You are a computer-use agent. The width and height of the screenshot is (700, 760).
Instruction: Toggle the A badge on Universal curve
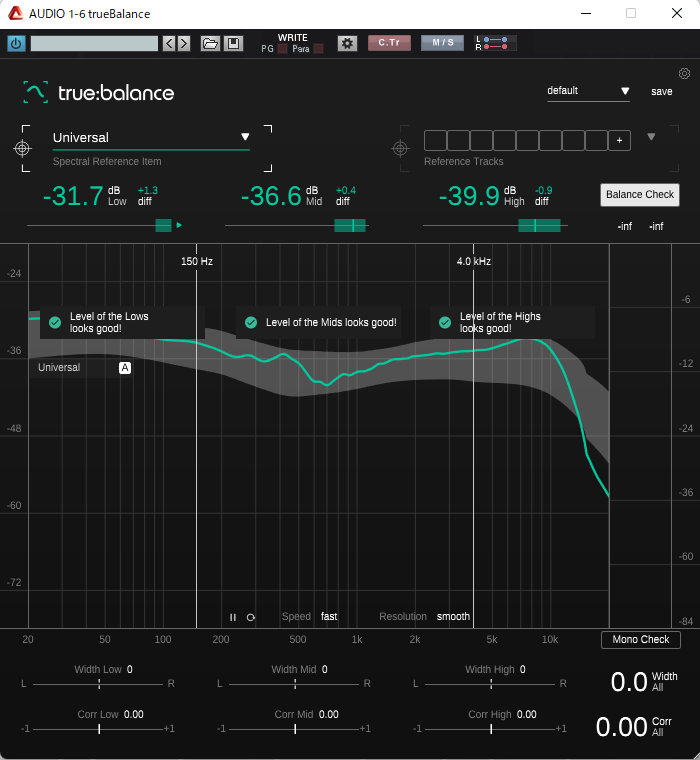pyautogui.click(x=125, y=368)
